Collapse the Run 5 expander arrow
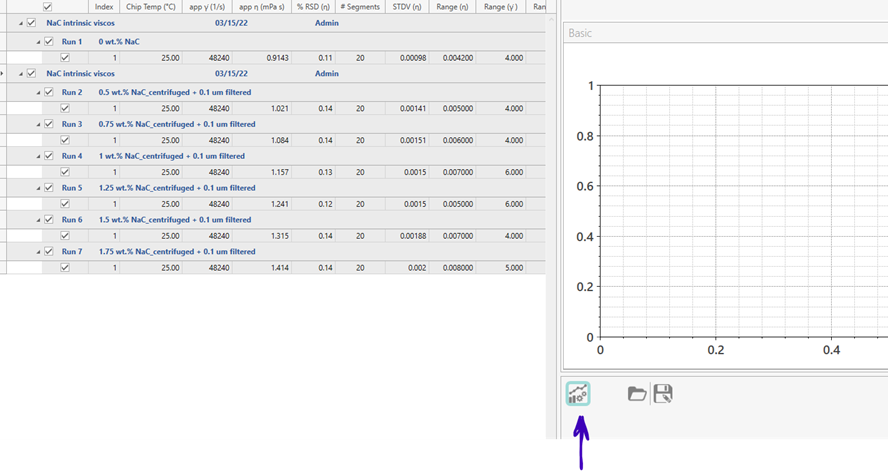The image size is (888, 471). (37, 188)
